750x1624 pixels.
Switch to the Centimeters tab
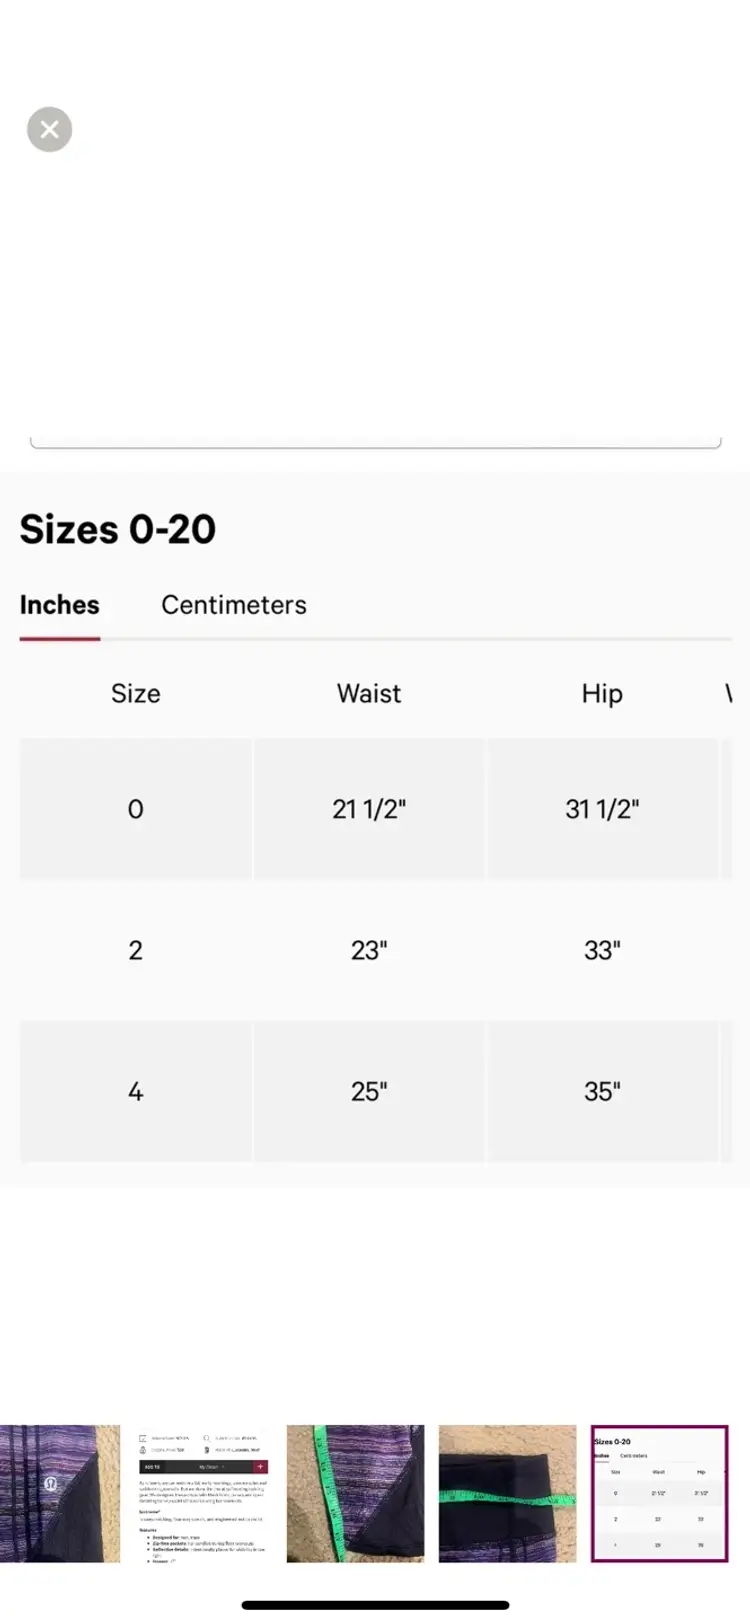point(233,605)
